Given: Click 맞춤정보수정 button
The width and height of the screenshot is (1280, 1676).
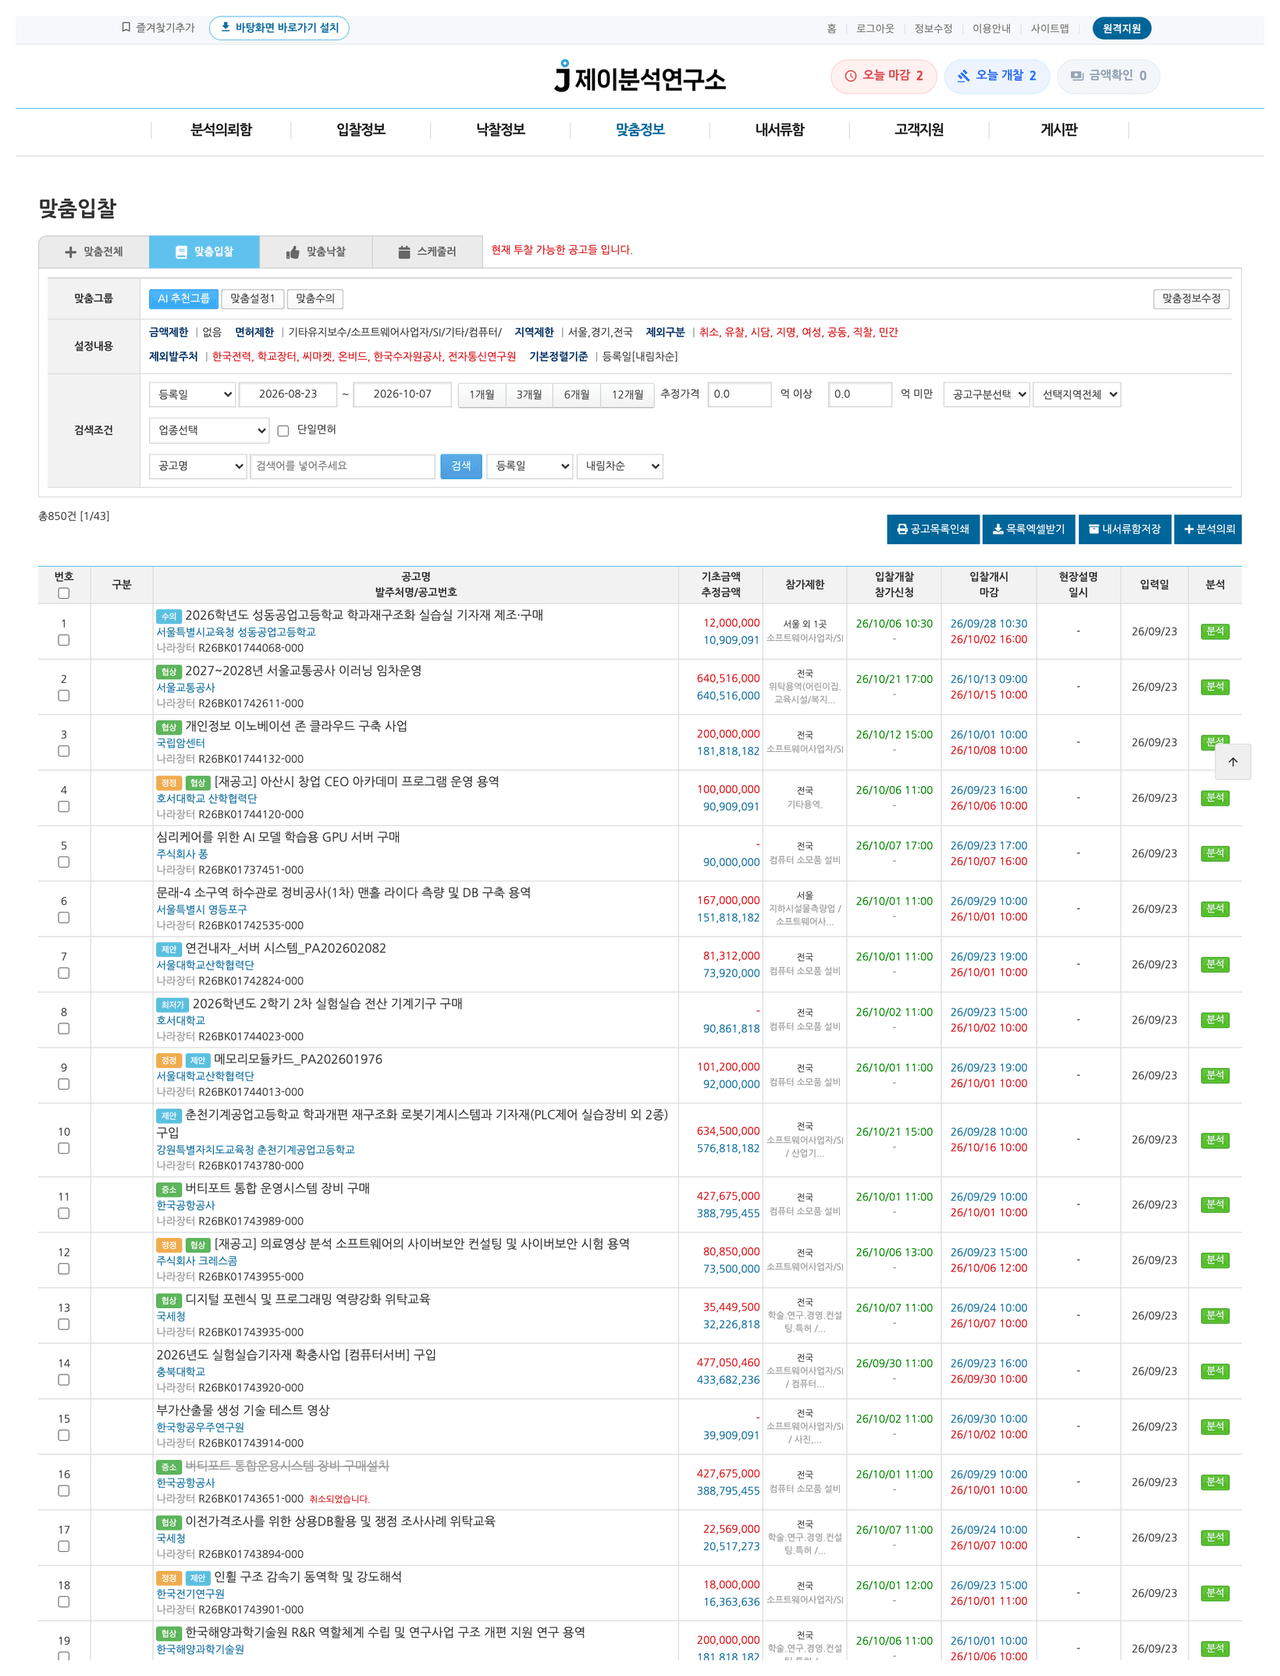Looking at the screenshot, I should tap(1191, 299).
